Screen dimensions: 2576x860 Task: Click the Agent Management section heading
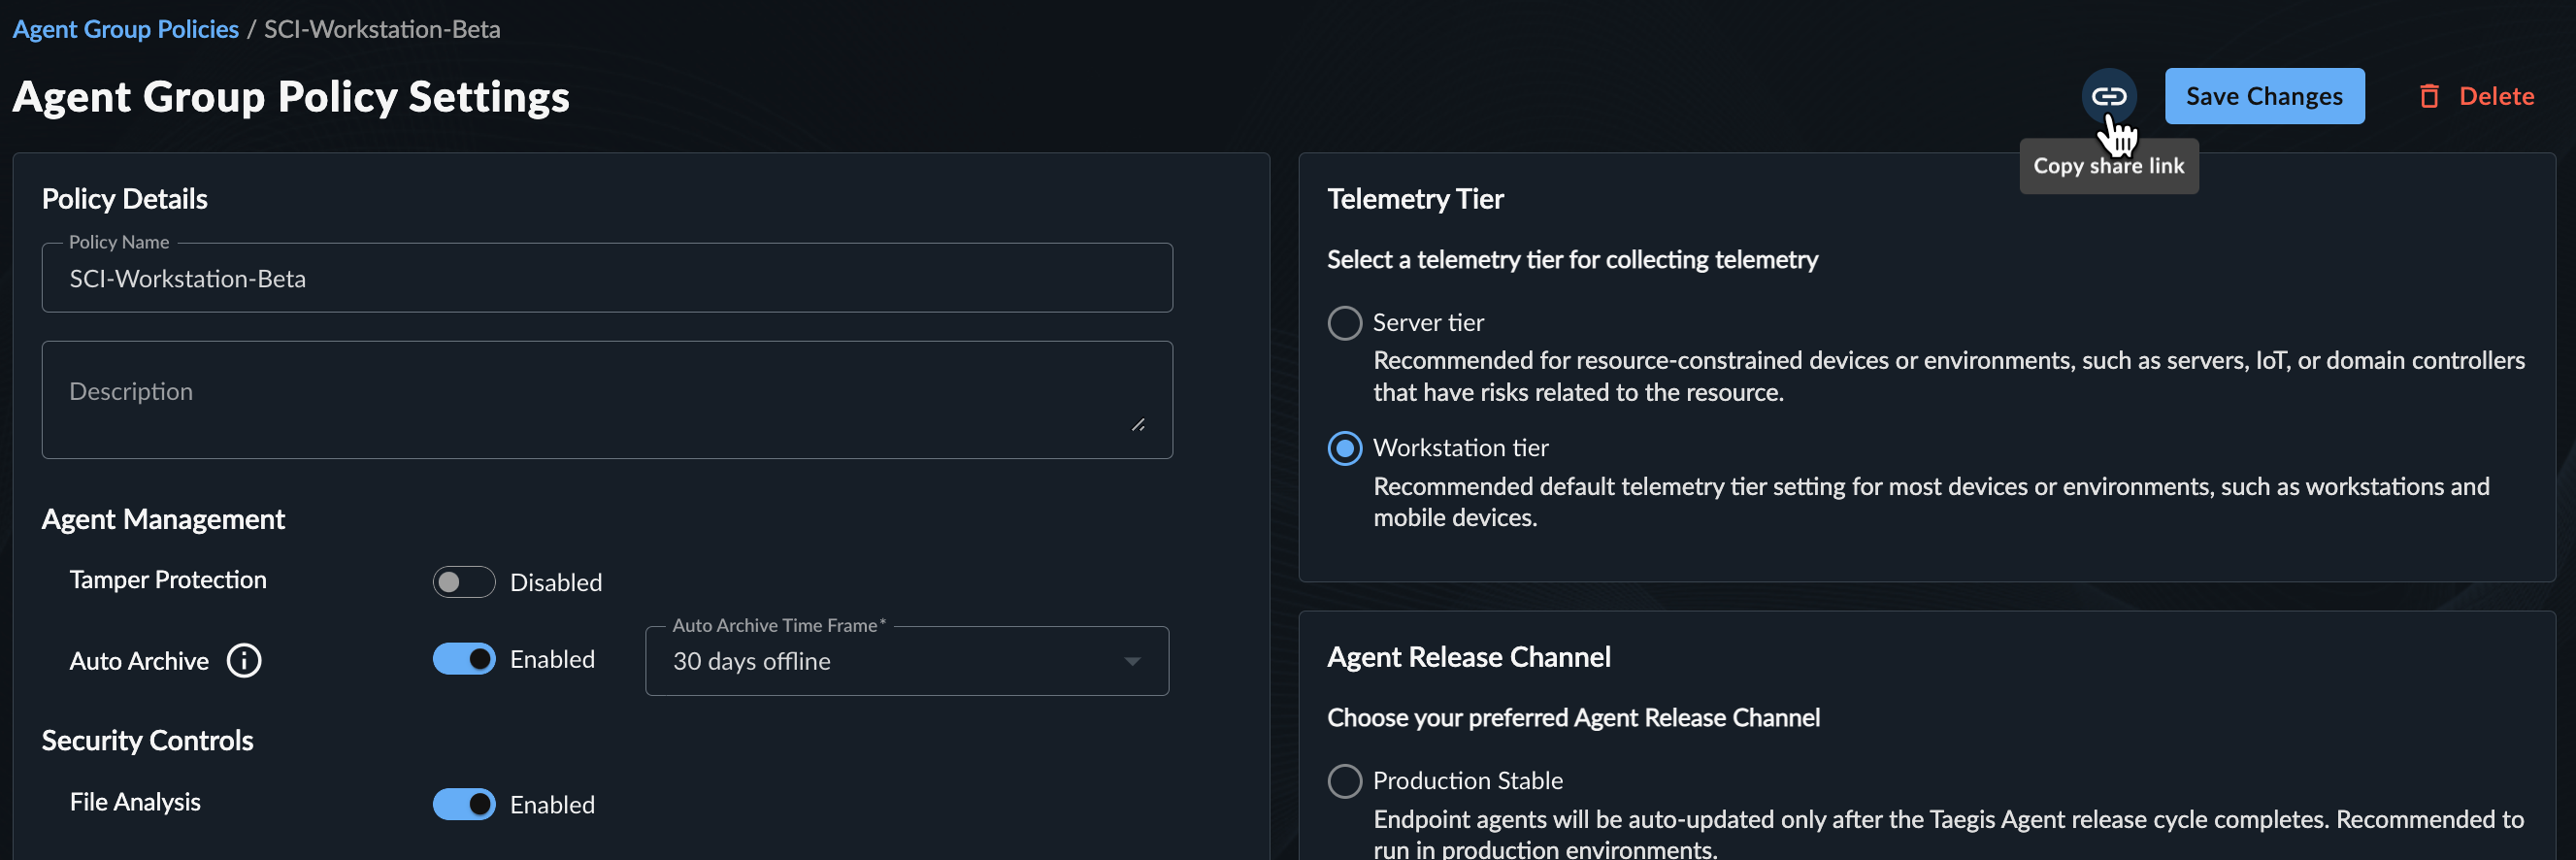(x=163, y=519)
